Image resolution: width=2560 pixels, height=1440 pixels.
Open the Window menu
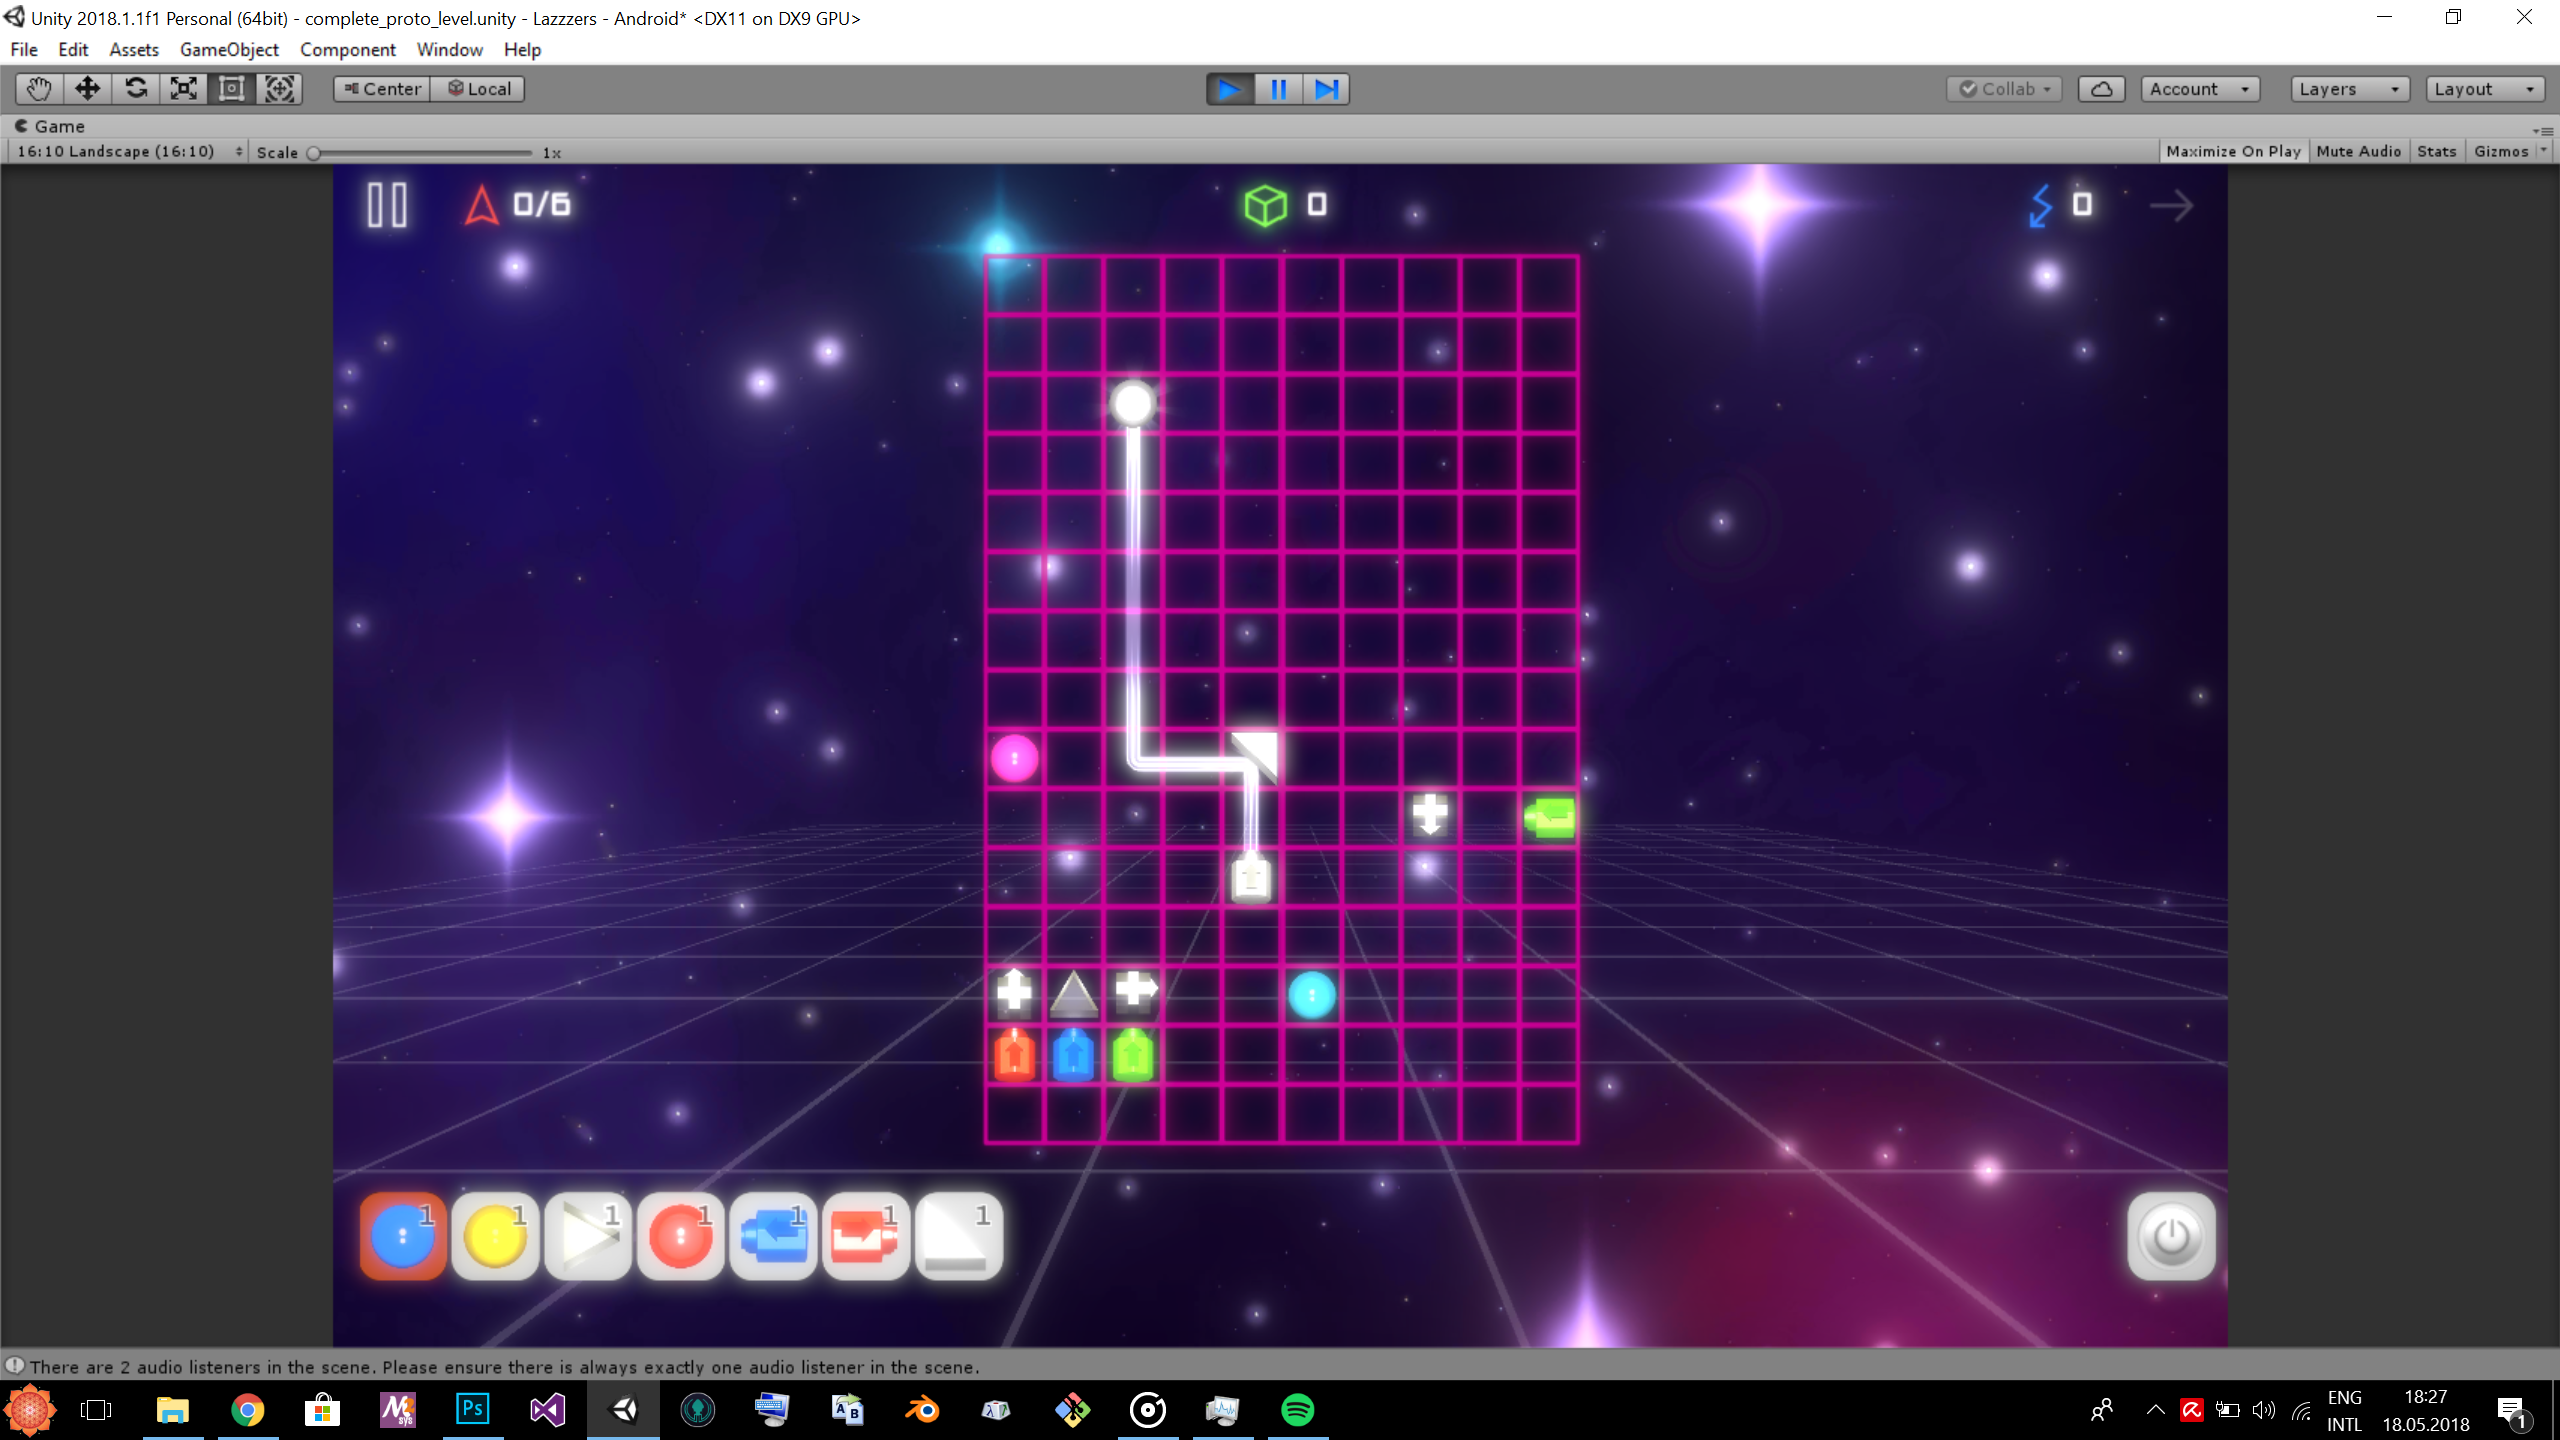coord(449,49)
